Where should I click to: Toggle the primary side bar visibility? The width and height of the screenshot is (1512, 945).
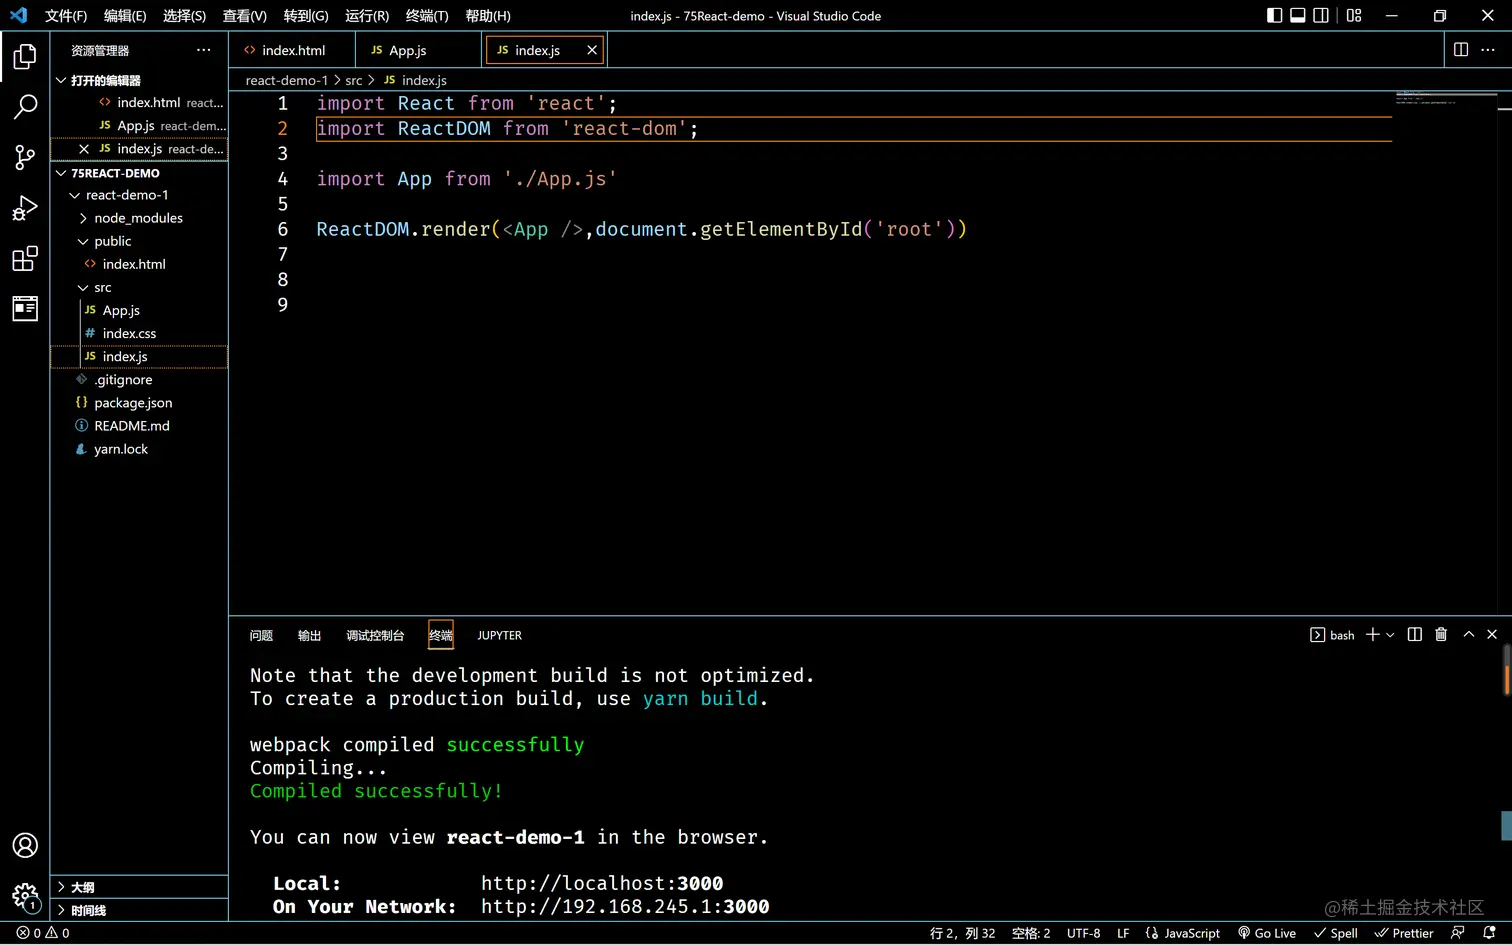click(1274, 16)
